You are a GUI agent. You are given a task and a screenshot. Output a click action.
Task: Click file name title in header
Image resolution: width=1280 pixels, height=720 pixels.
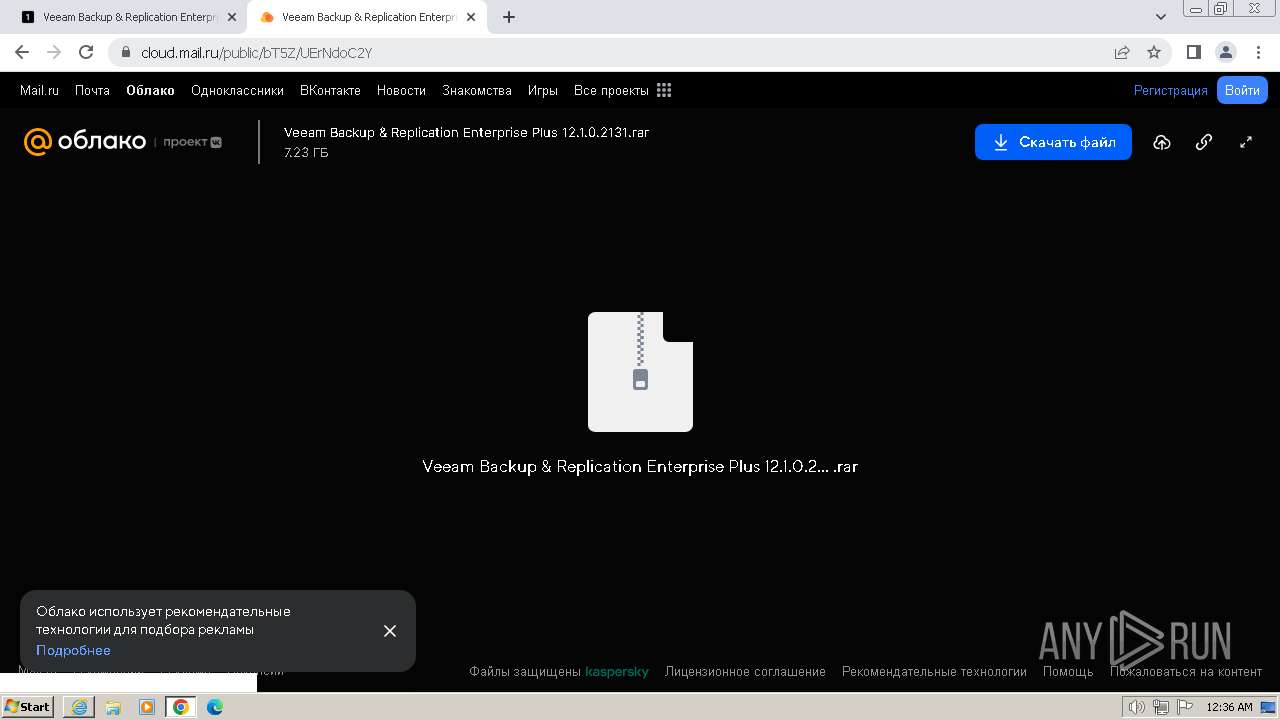[466, 132]
